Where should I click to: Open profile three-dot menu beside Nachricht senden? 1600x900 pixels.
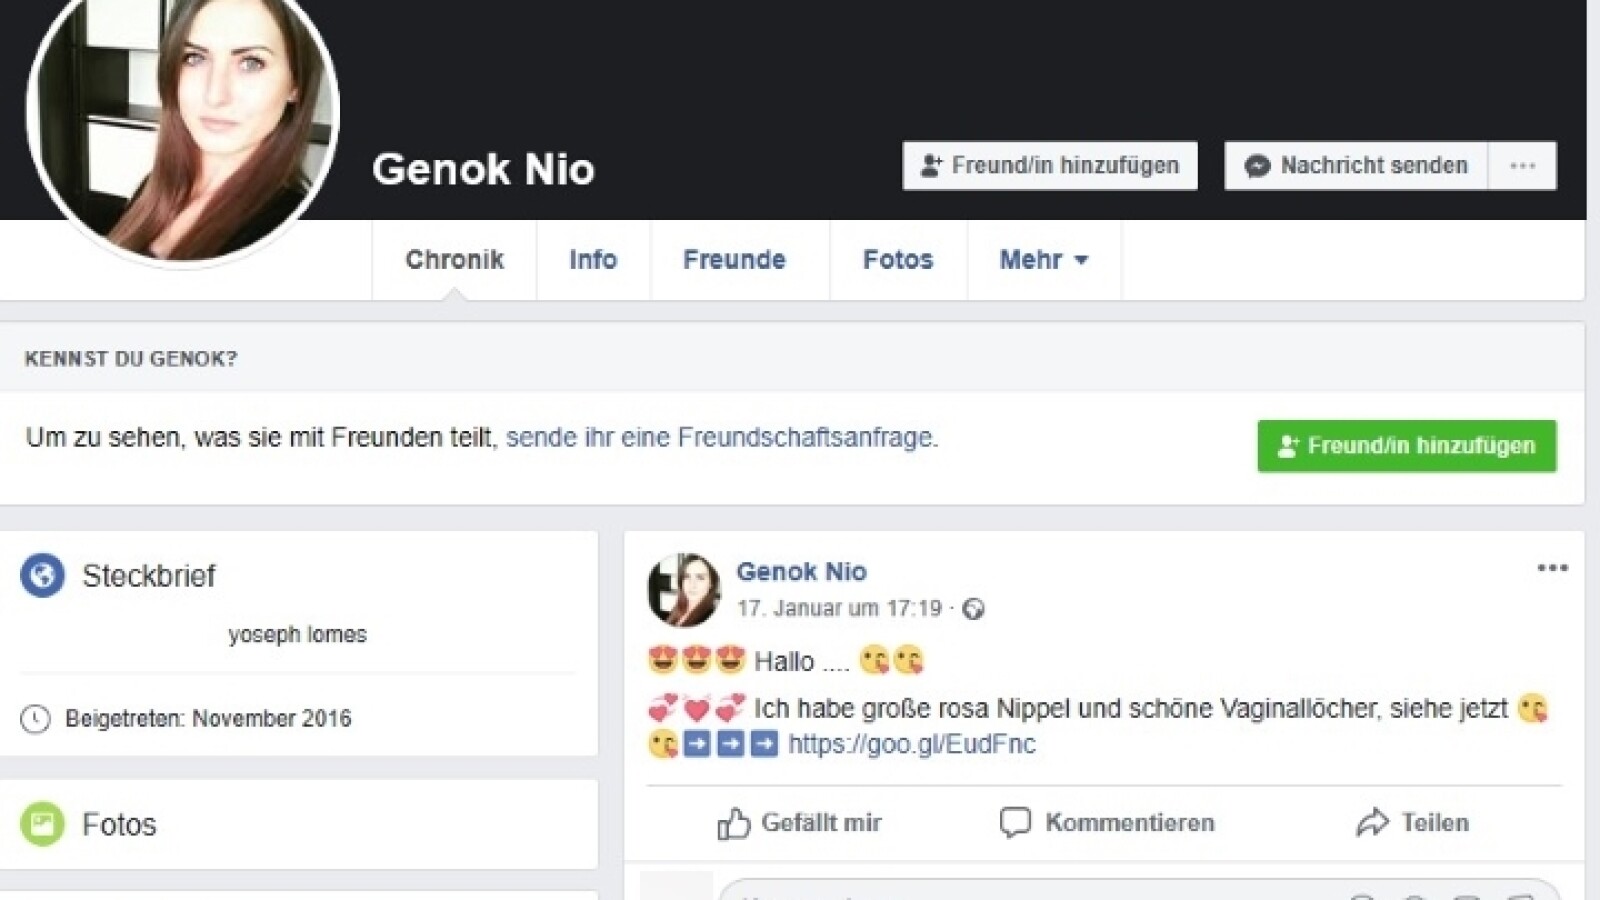1522,166
